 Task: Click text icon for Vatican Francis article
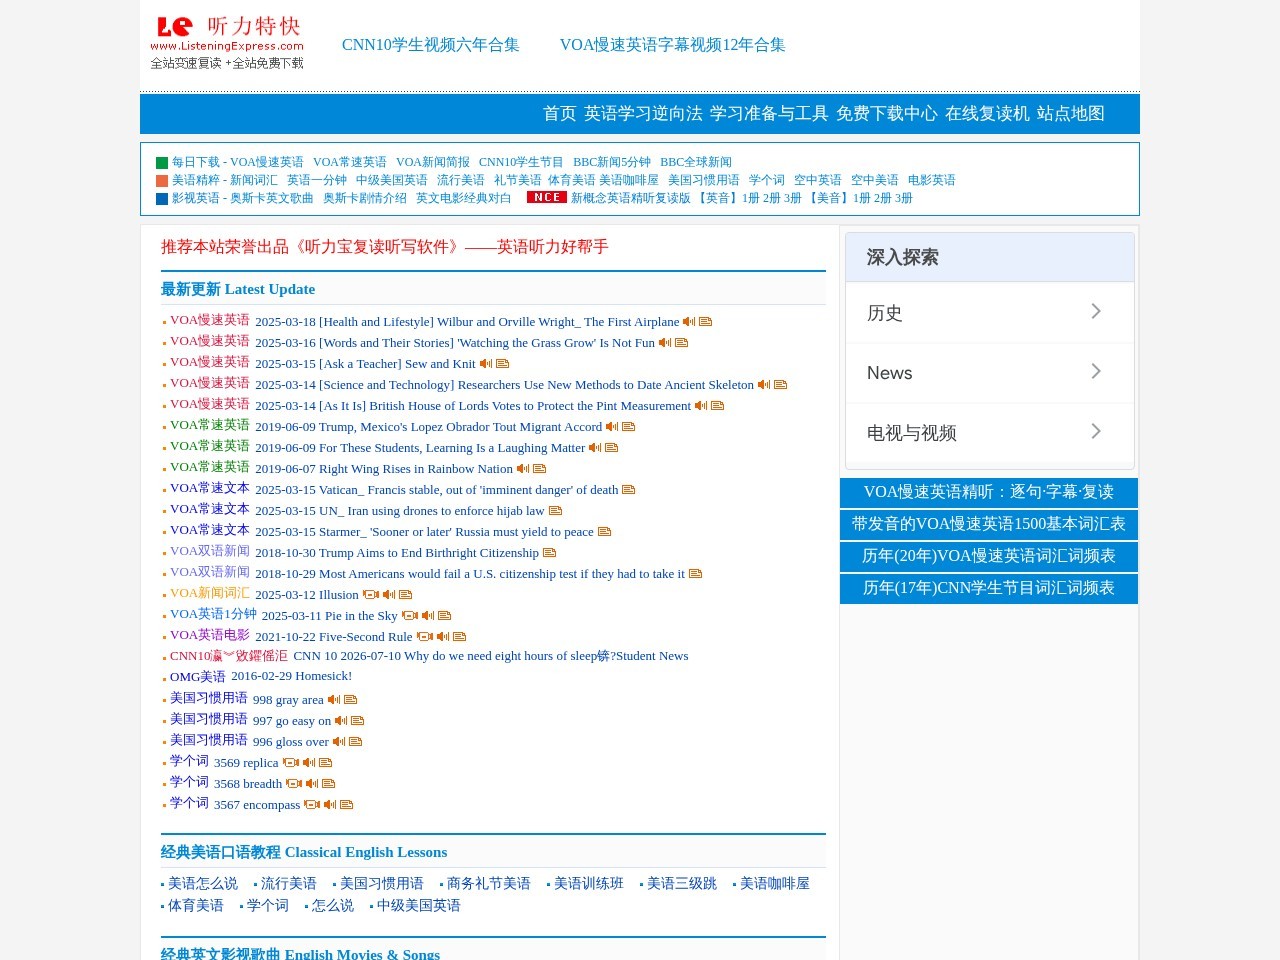[628, 490]
